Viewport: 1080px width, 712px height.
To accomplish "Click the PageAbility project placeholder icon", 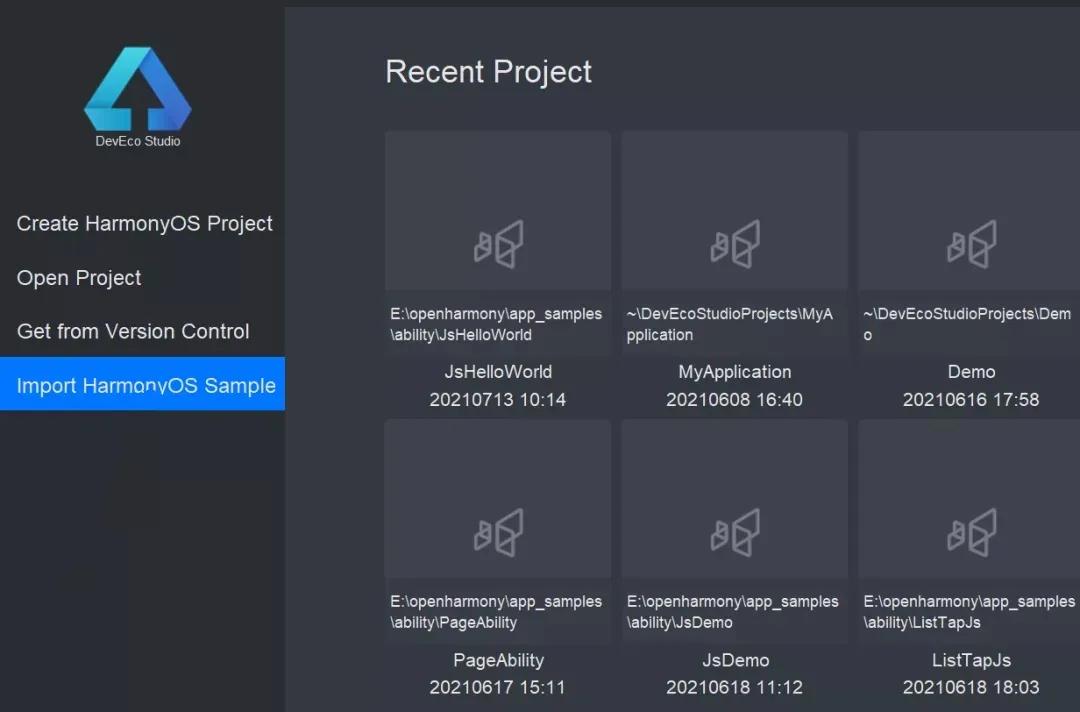I will (x=498, y=532).
